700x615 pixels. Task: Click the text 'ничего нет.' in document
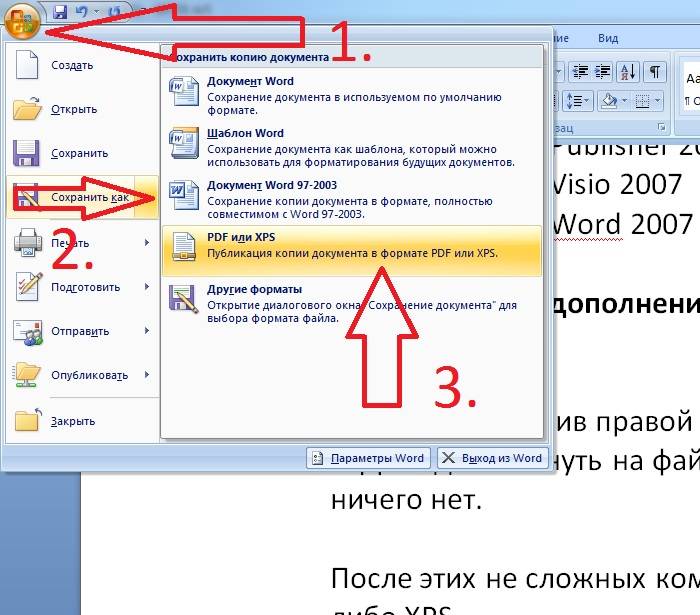[x=406, y=500]
